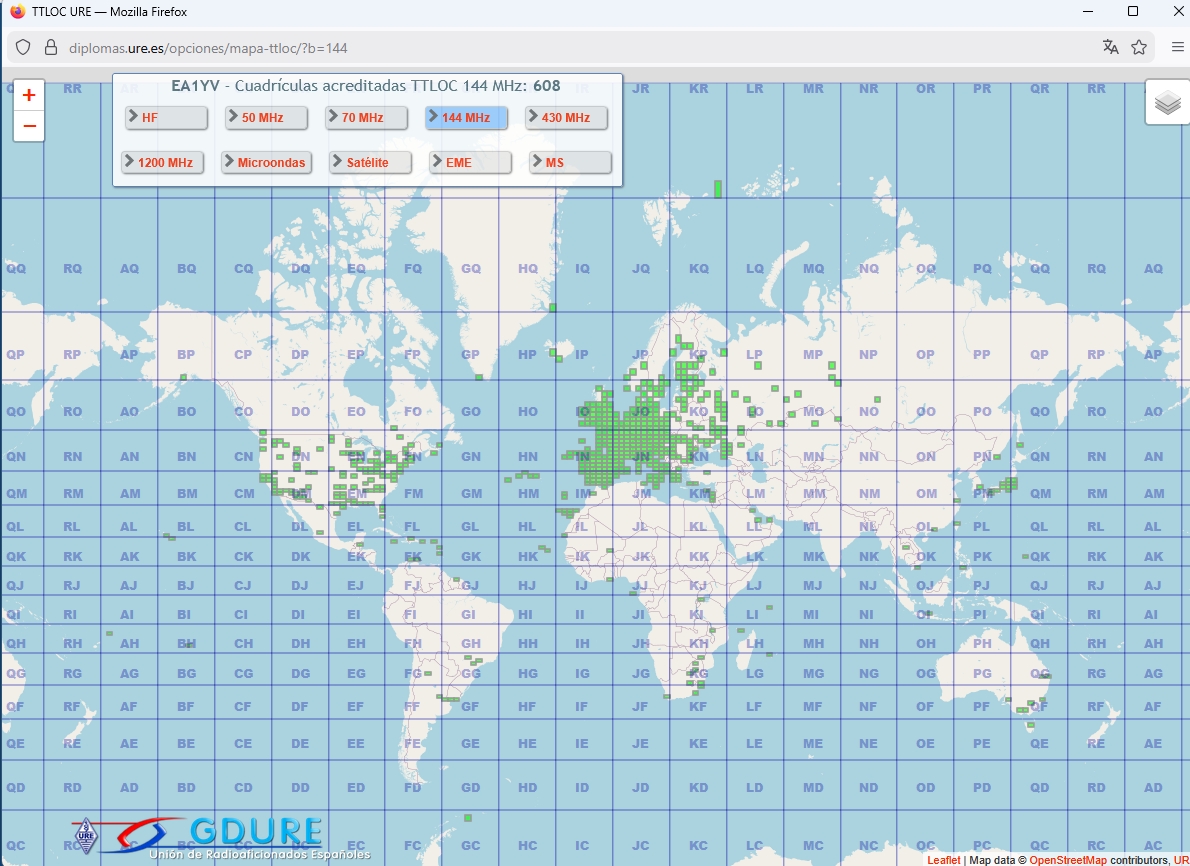Viewport: 1190px width, 866px height.
Task: Select the MS mode button
Action: pyautogui.click(x=570, y=162)
